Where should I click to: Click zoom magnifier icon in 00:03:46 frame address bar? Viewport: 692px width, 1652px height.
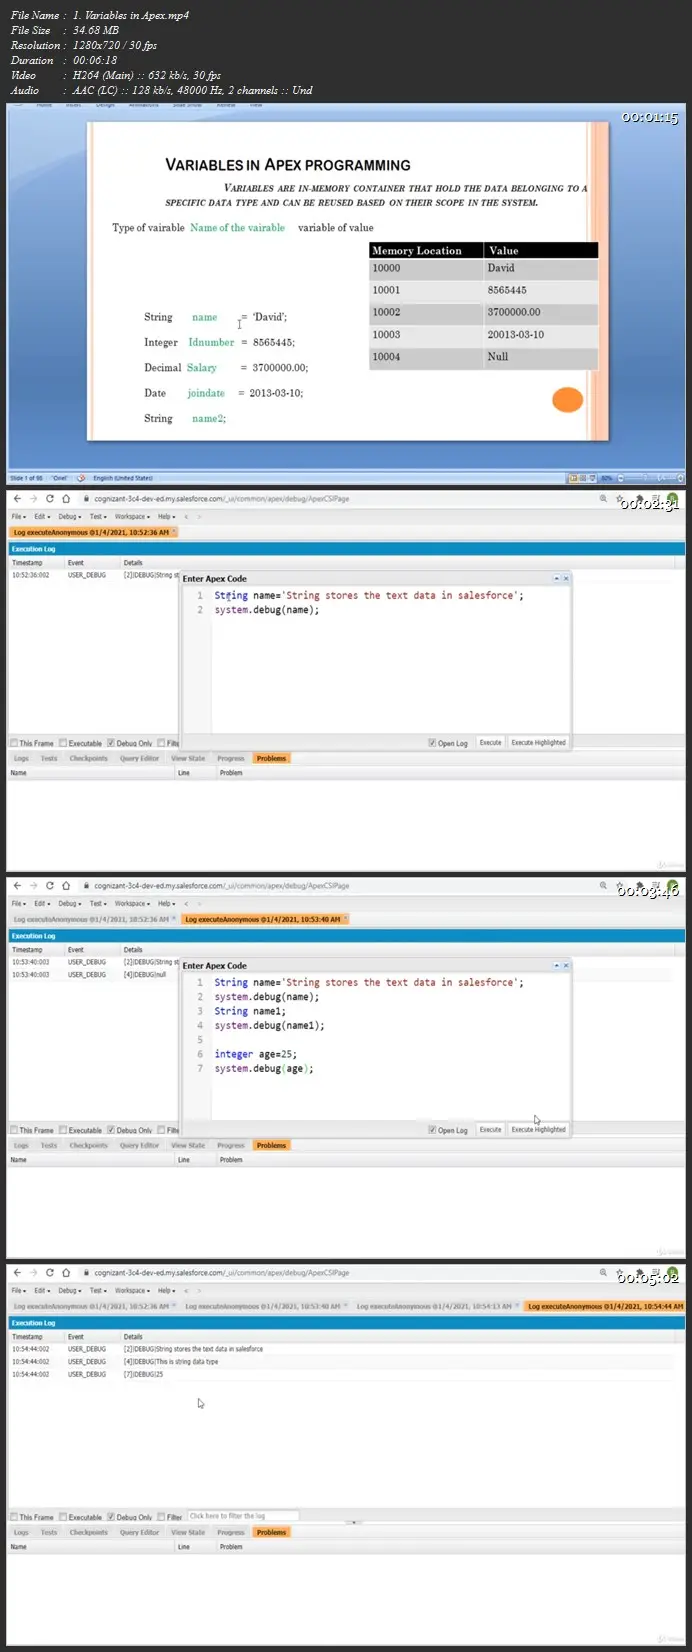(x=604, y=885)
